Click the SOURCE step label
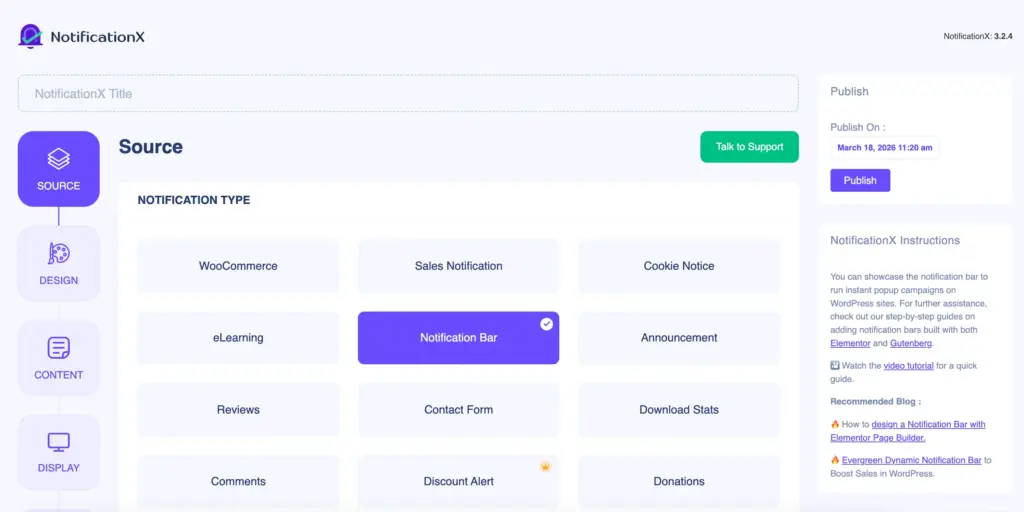This screenshot has width=1024, height=512. tap(59, 186)
